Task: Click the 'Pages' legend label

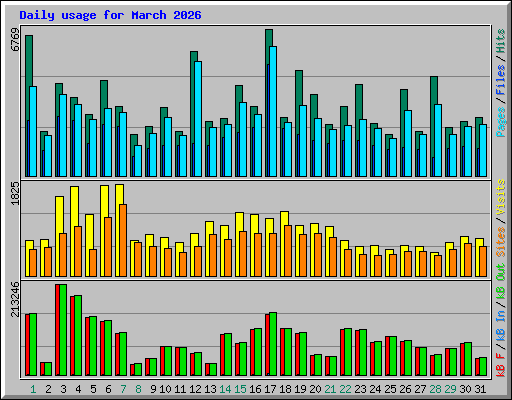Action: (x=501, y=122)
